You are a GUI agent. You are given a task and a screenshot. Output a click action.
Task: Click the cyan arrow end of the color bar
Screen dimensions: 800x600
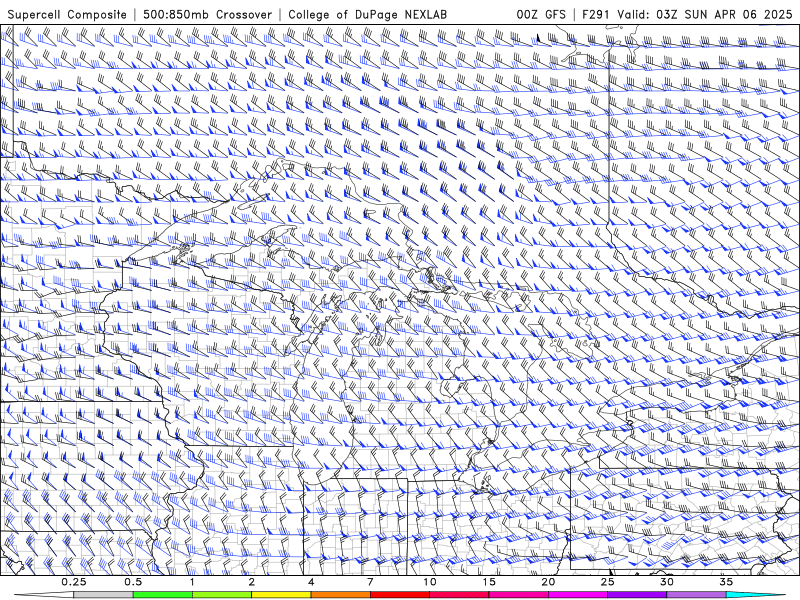755,595
